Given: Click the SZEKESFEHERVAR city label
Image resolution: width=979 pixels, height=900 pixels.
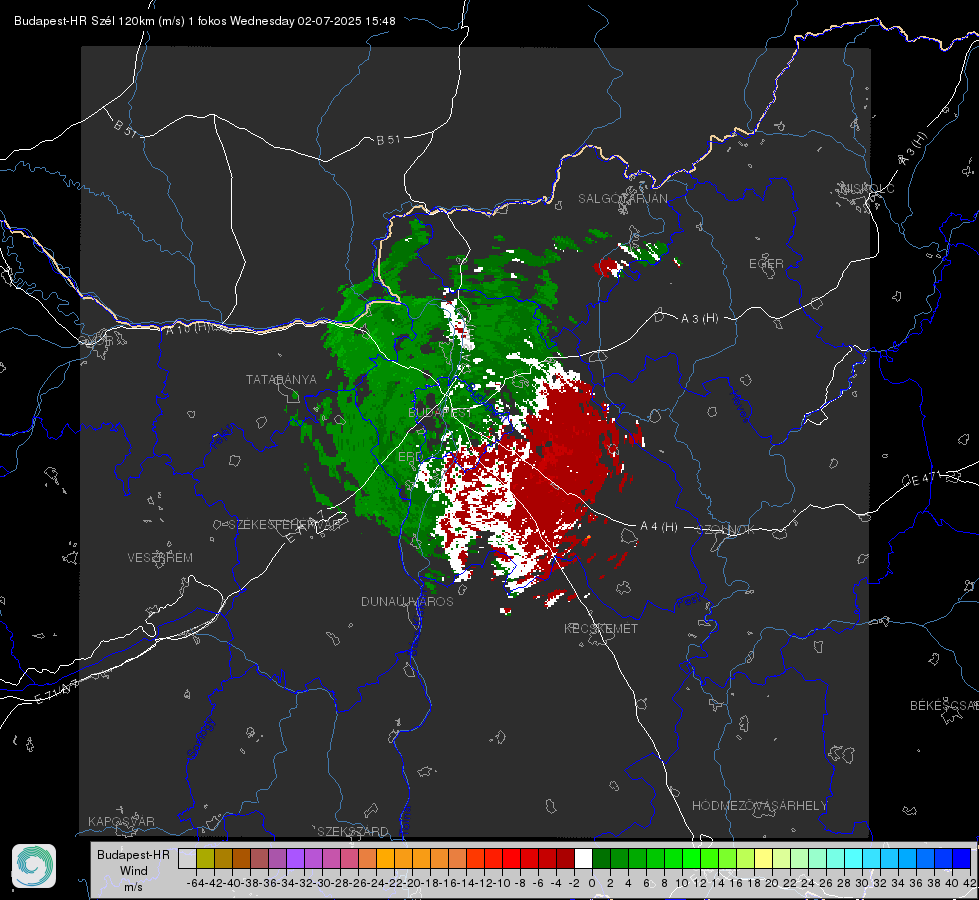Looking at the screenshot, I should (x=284, y=525).
